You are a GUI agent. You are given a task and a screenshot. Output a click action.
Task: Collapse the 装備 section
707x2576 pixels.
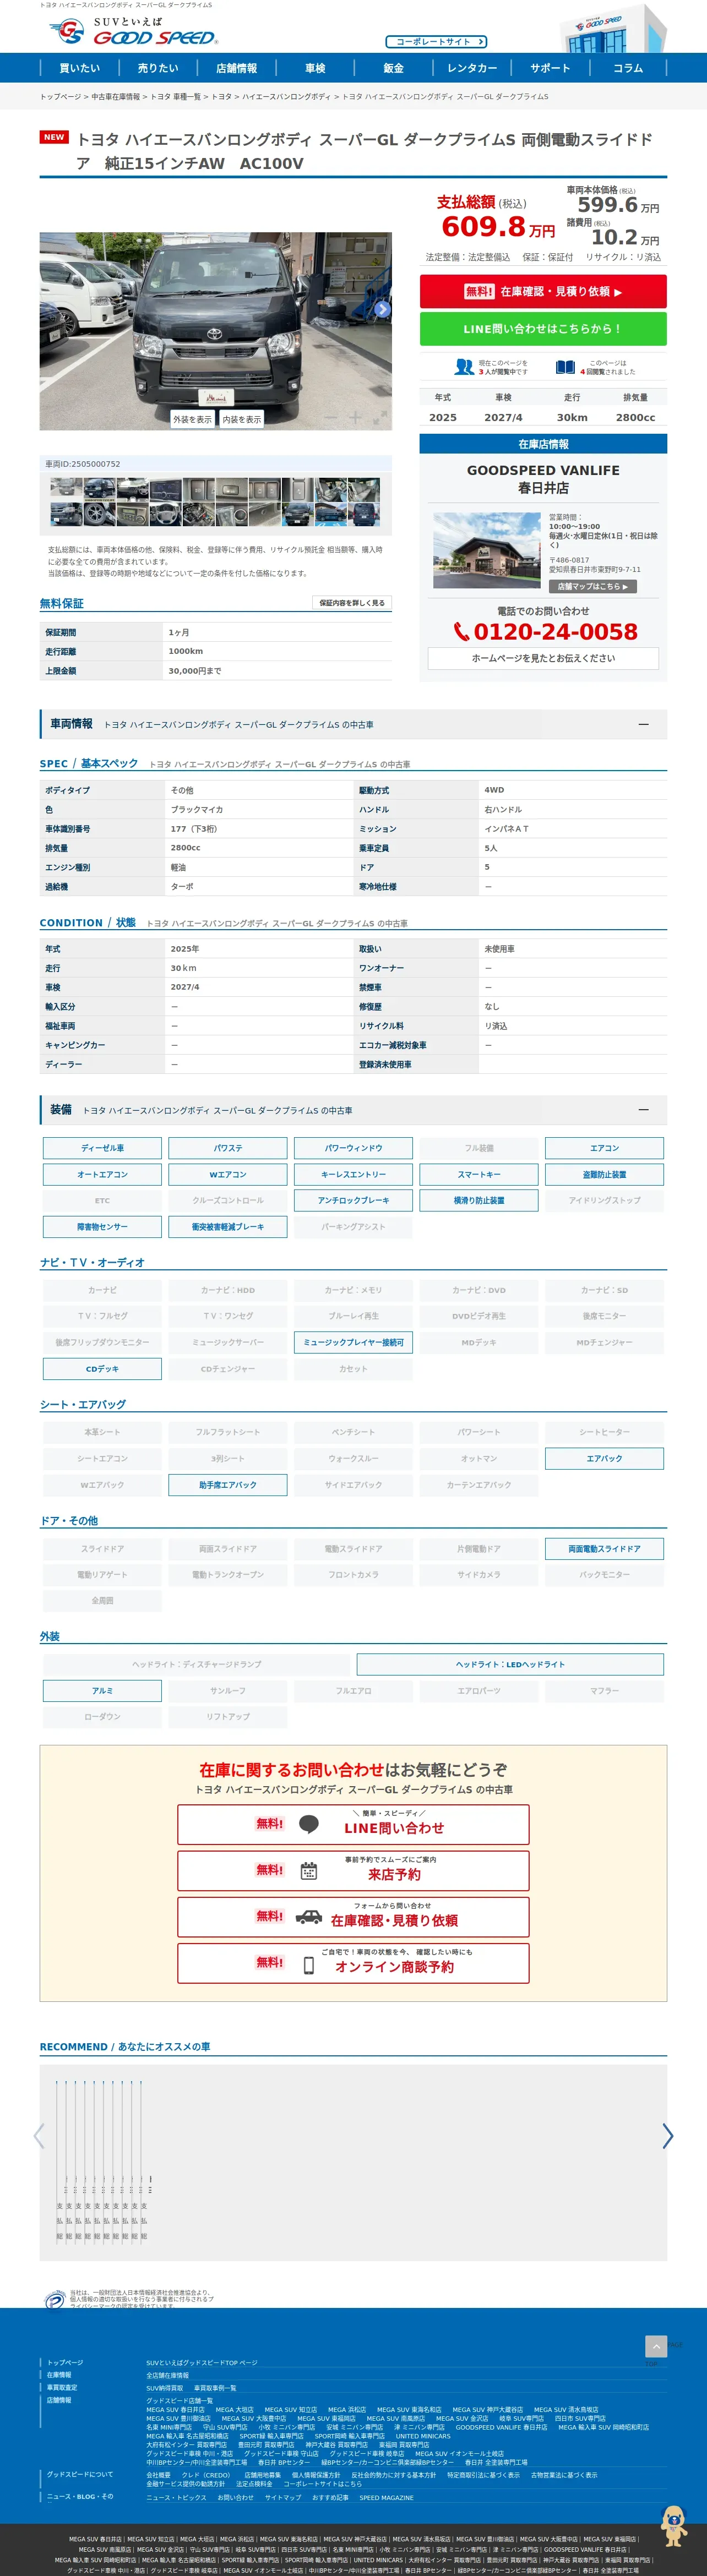[x=643, y=1110]
